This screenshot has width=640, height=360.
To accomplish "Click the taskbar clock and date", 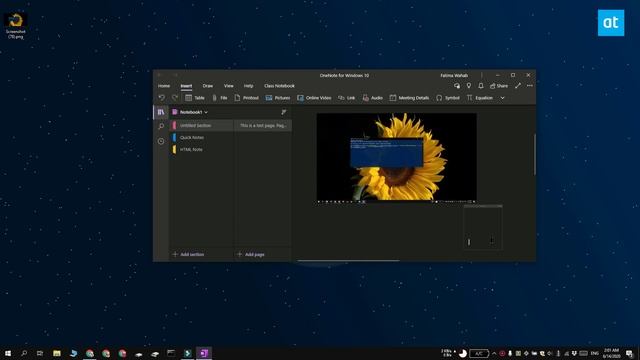I will click(x=611, y=353).
